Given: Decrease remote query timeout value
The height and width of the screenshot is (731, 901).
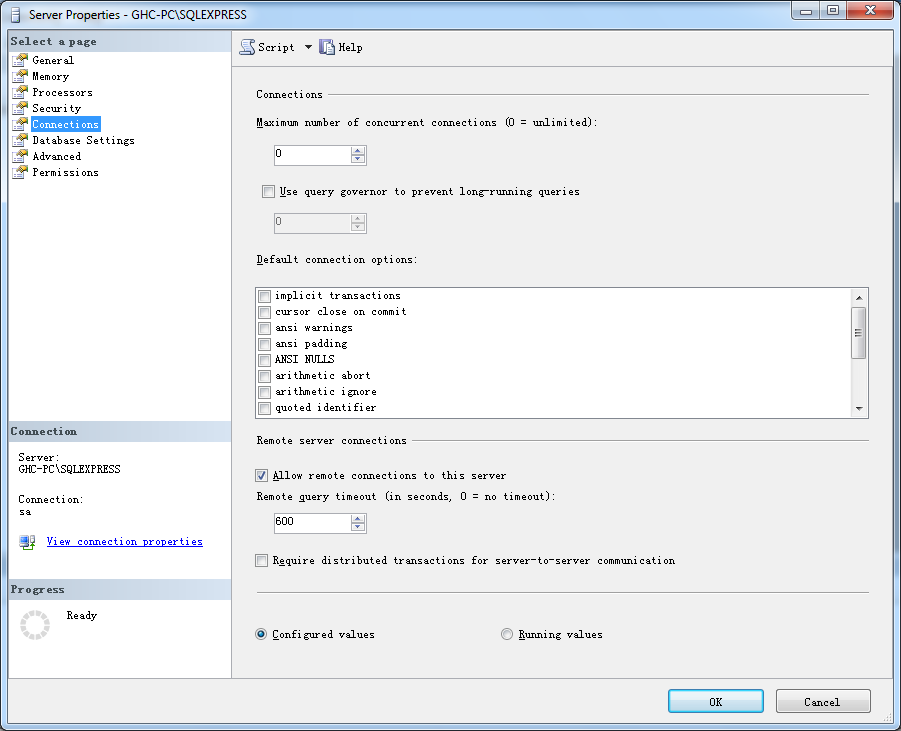Looking at the screenshot, I should pyautogui.click(x=358, y=527).
